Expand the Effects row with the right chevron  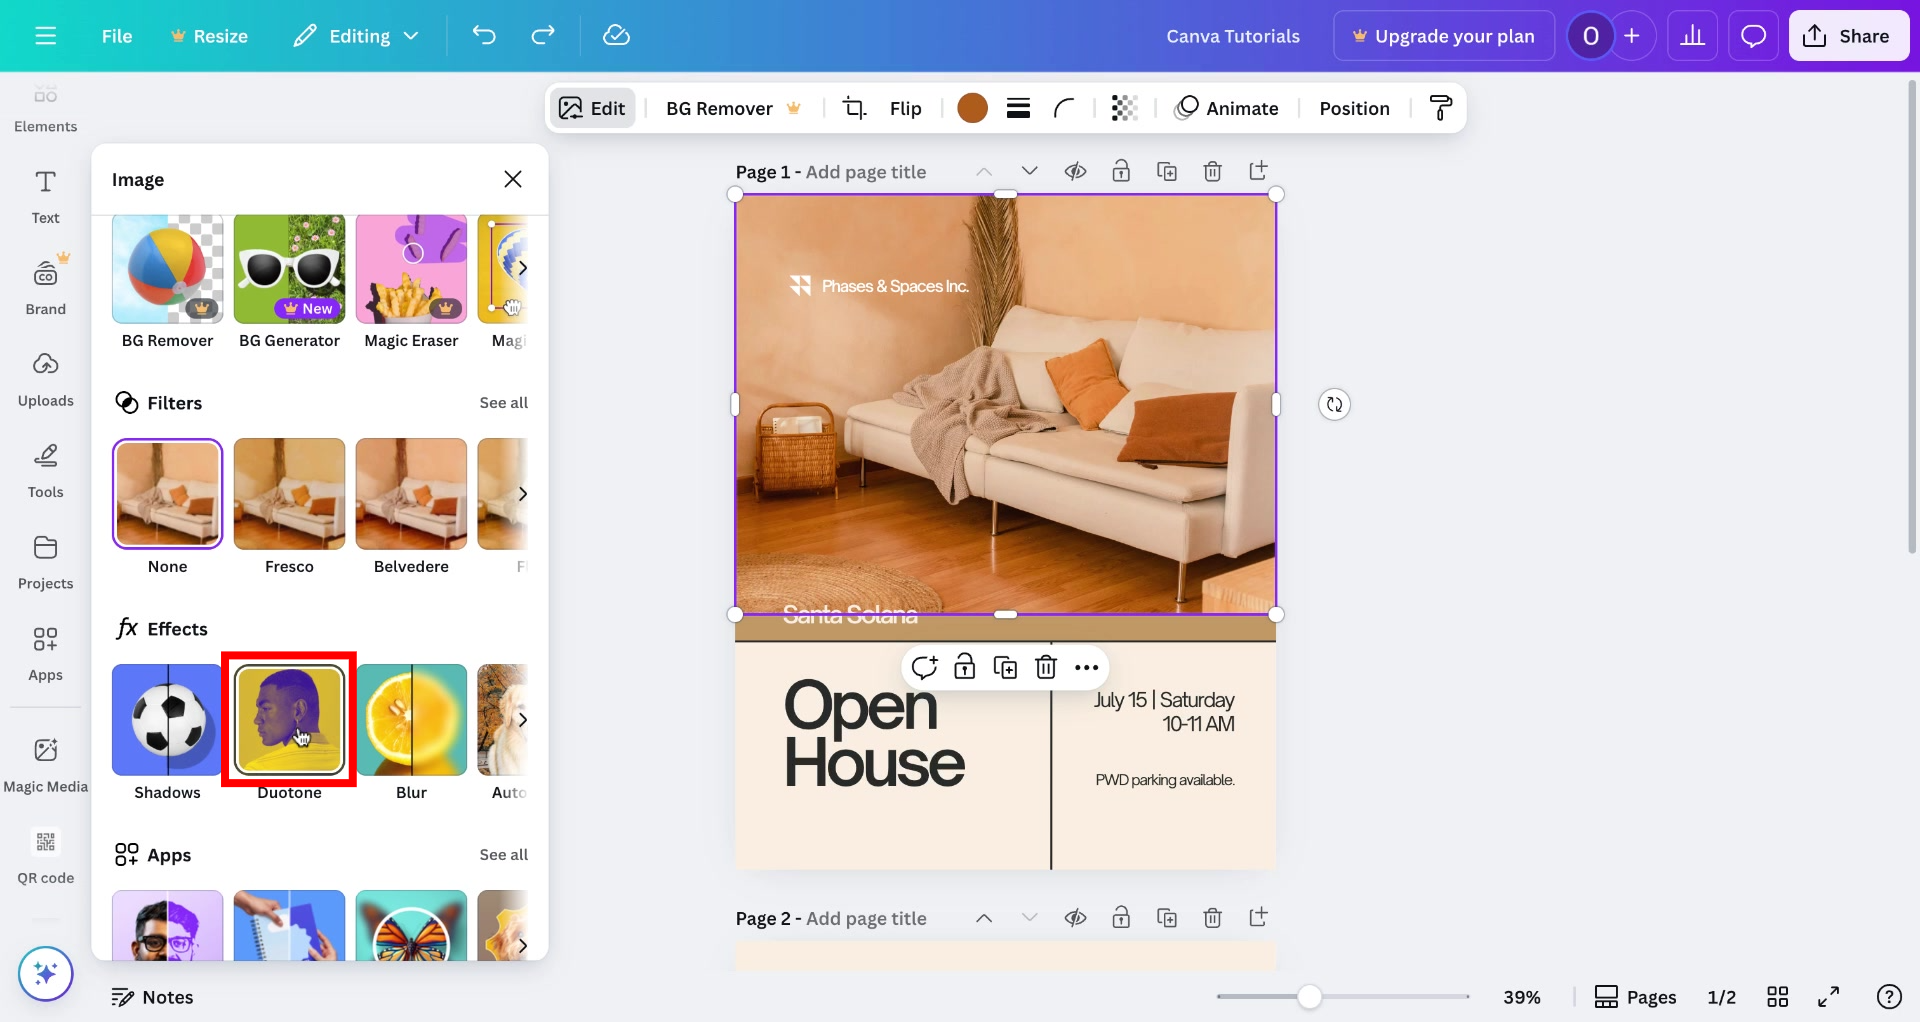point(522,719)
